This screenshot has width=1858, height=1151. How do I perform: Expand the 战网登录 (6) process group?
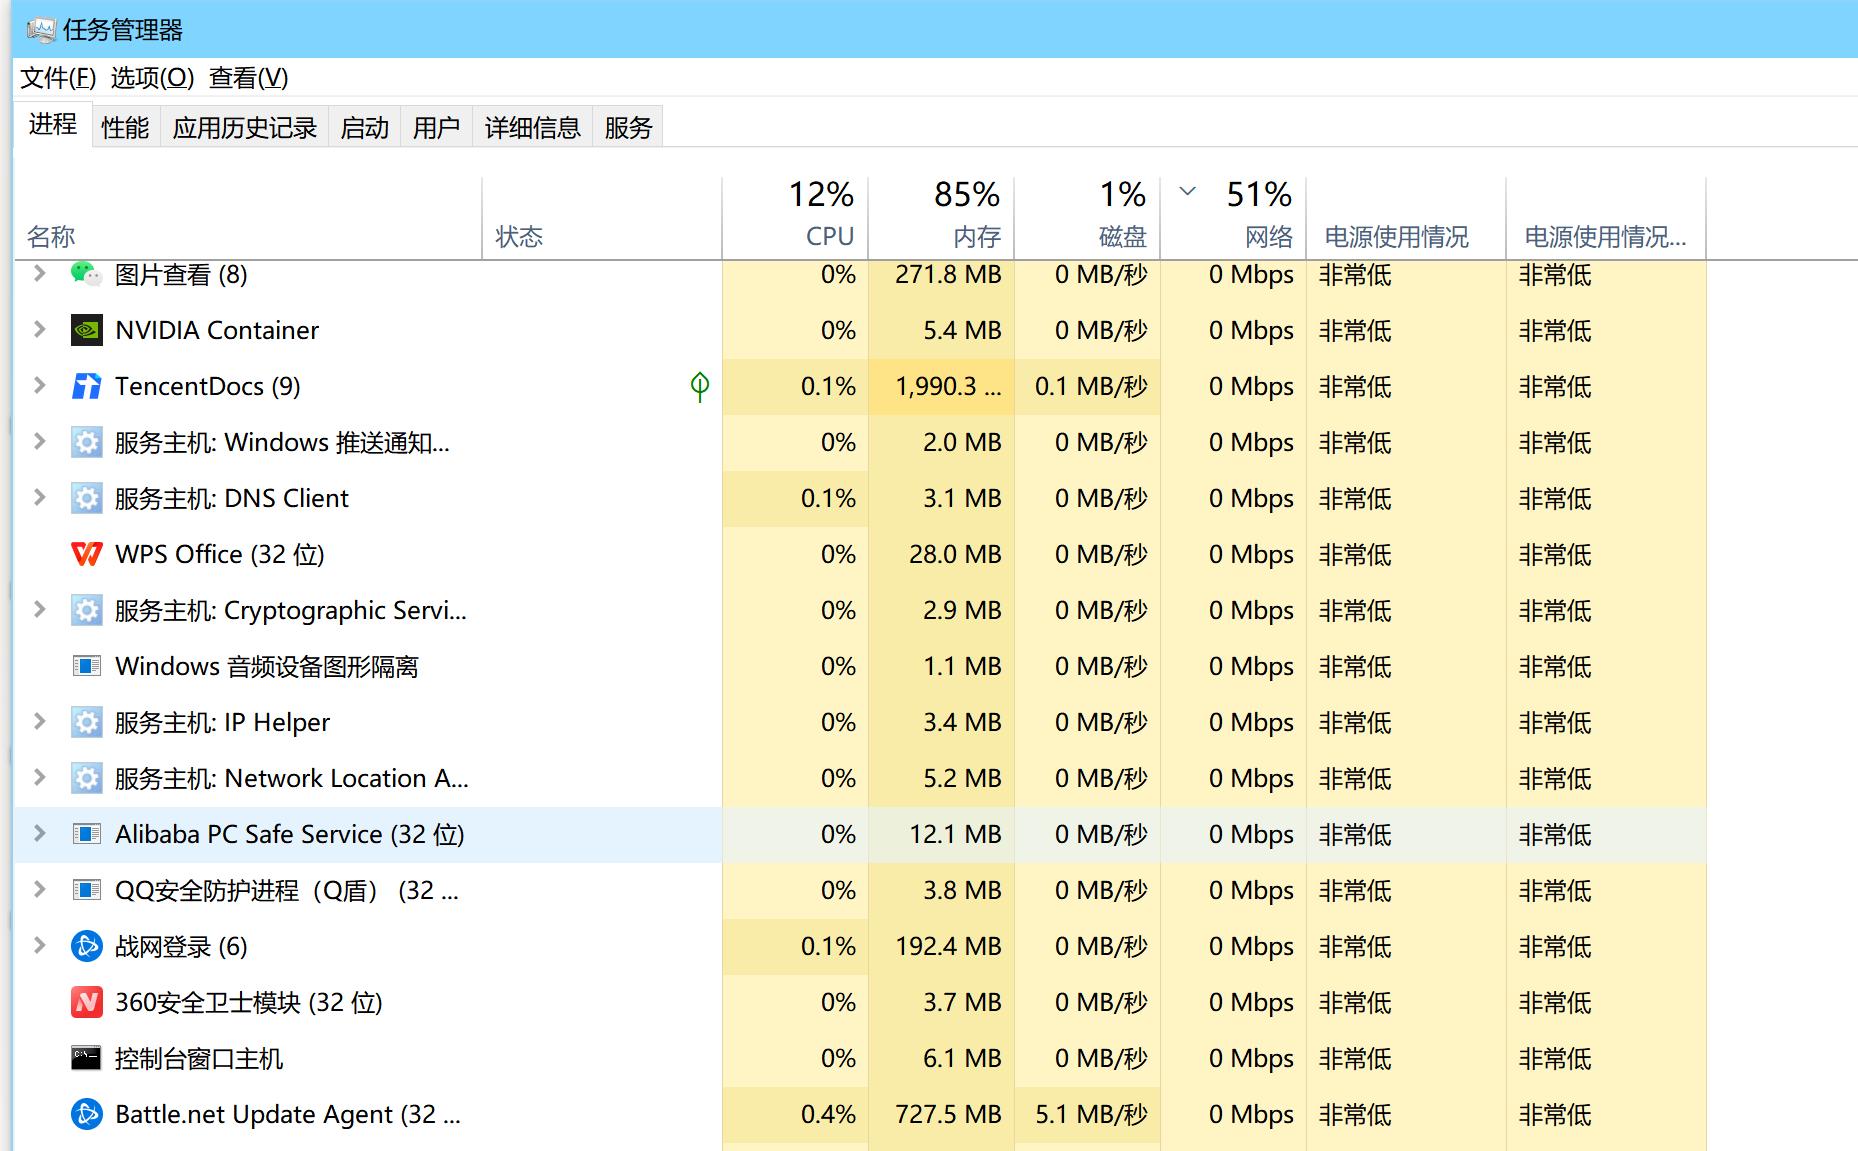[39, 946]
